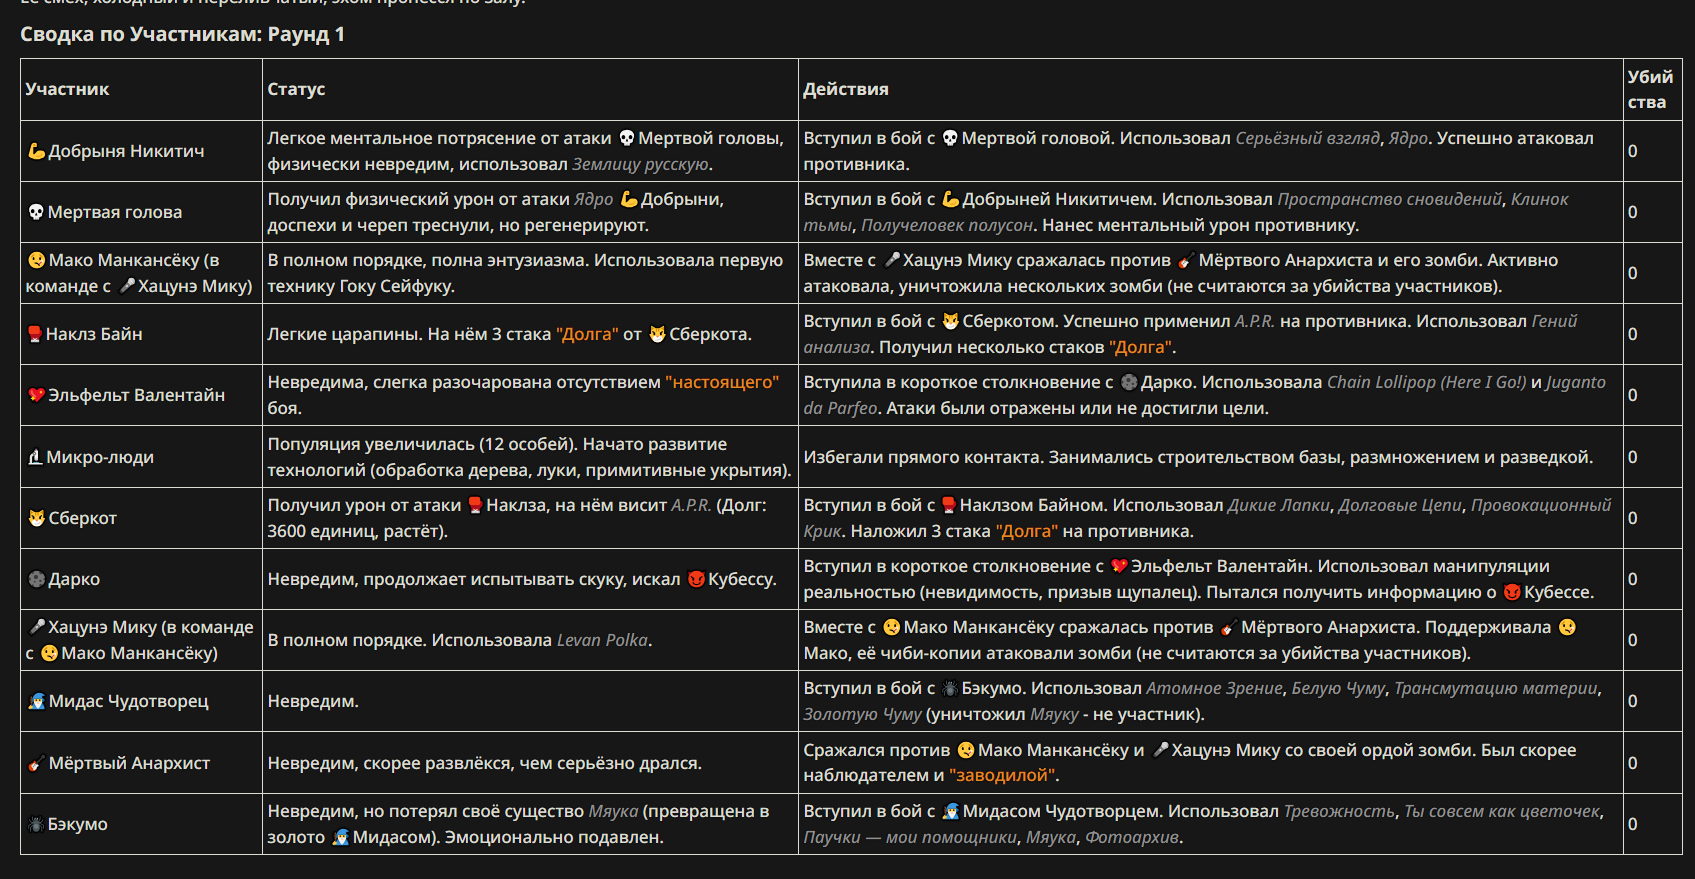Click italic text 'Гений анализа'
The height and width of the screenshot is (879, 1695).
tap(1190, 334)
